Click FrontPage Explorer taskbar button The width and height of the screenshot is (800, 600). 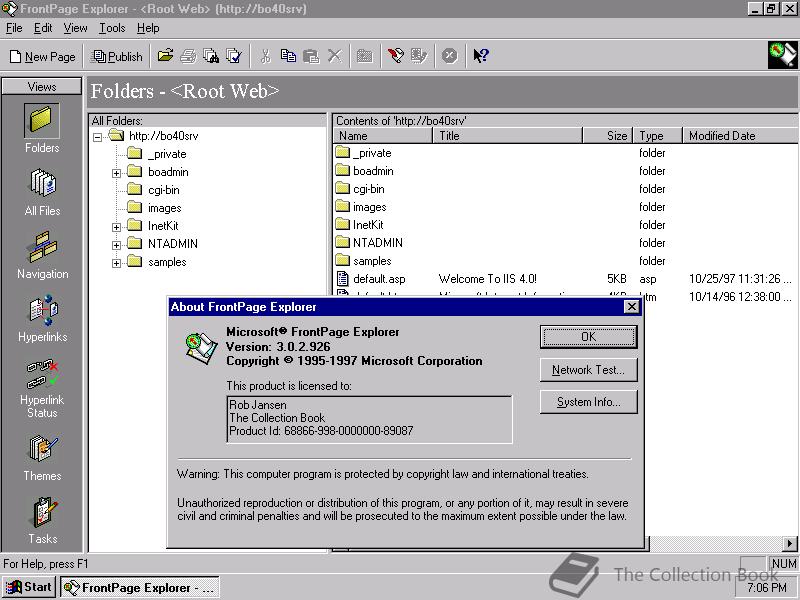(x=140, y=588)
